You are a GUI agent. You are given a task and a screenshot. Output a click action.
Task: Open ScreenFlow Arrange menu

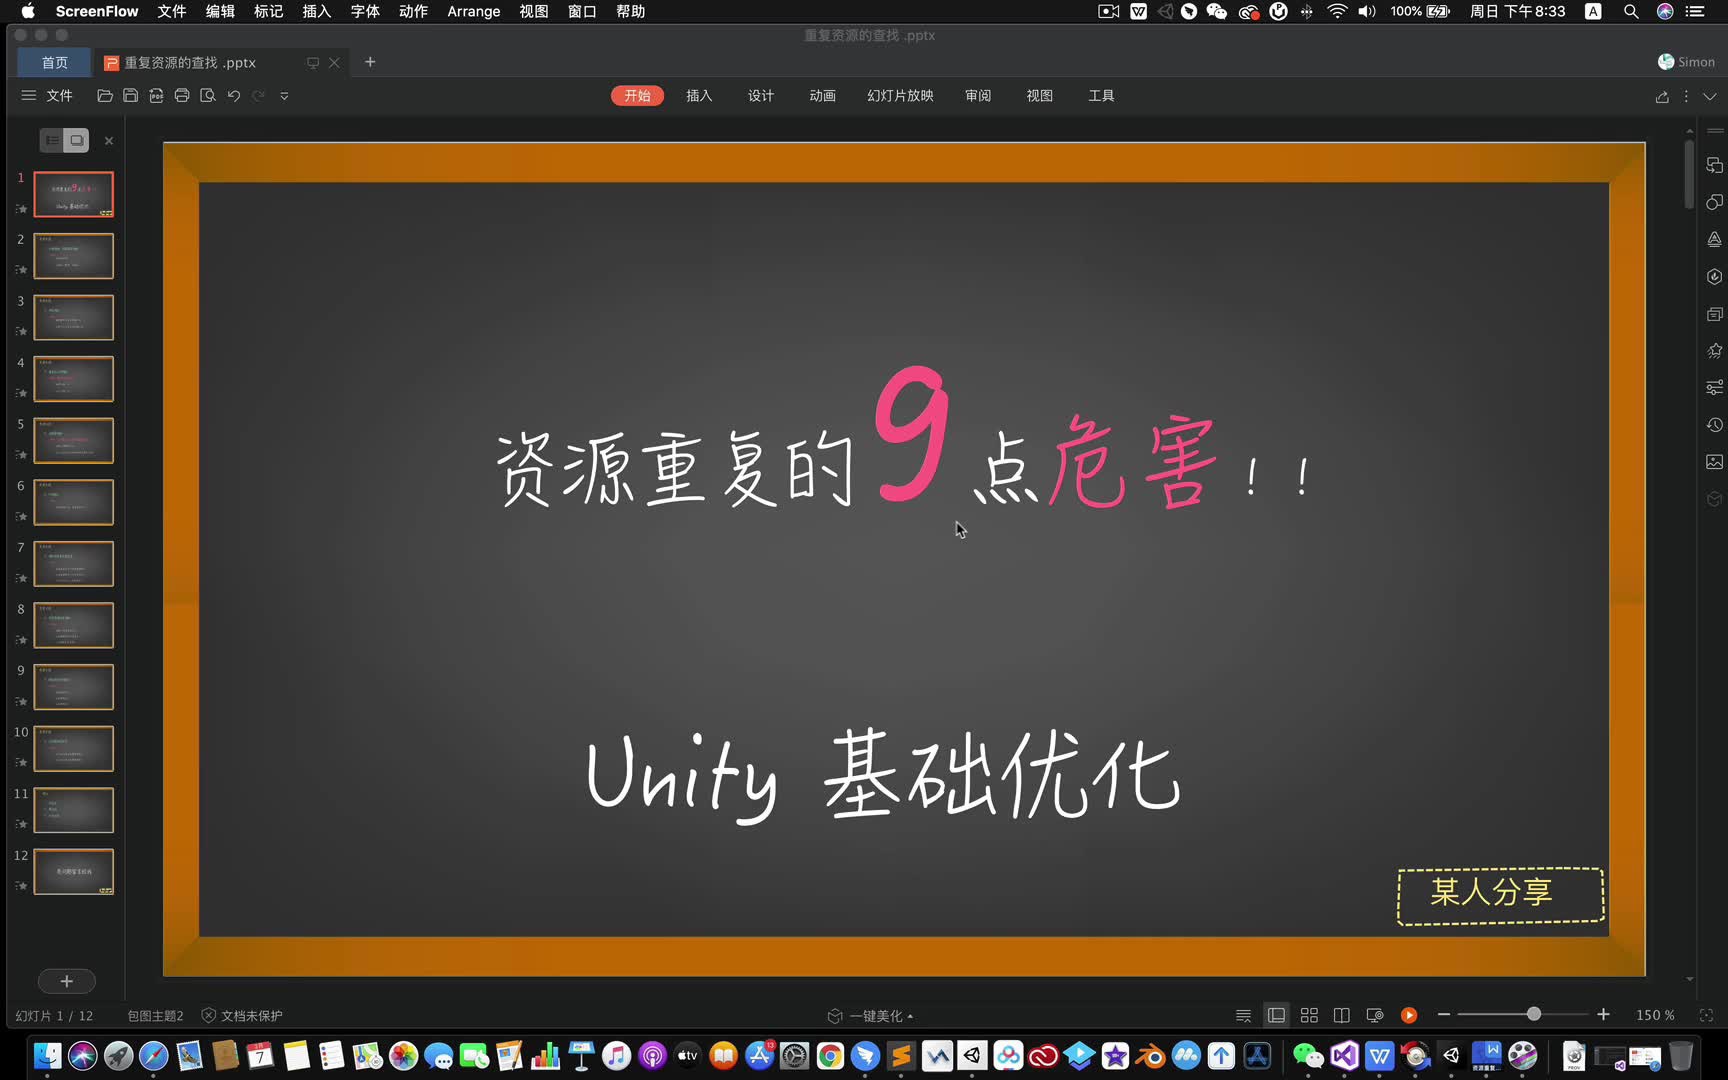coord(473,12)
